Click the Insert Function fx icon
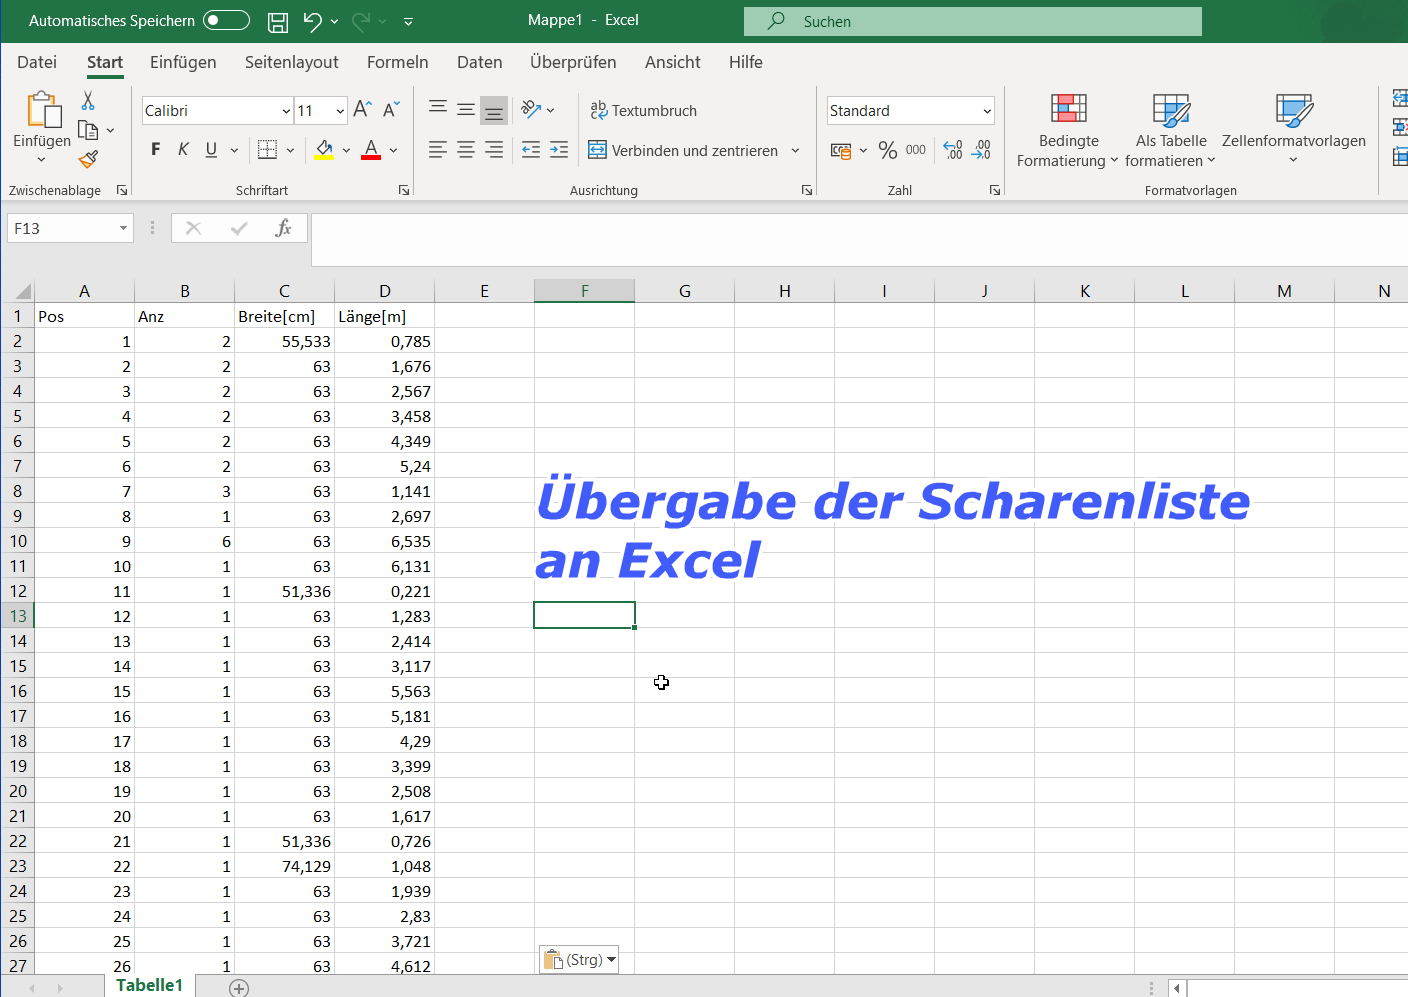Screen dimensions: 1408x997 pos(283,228)
